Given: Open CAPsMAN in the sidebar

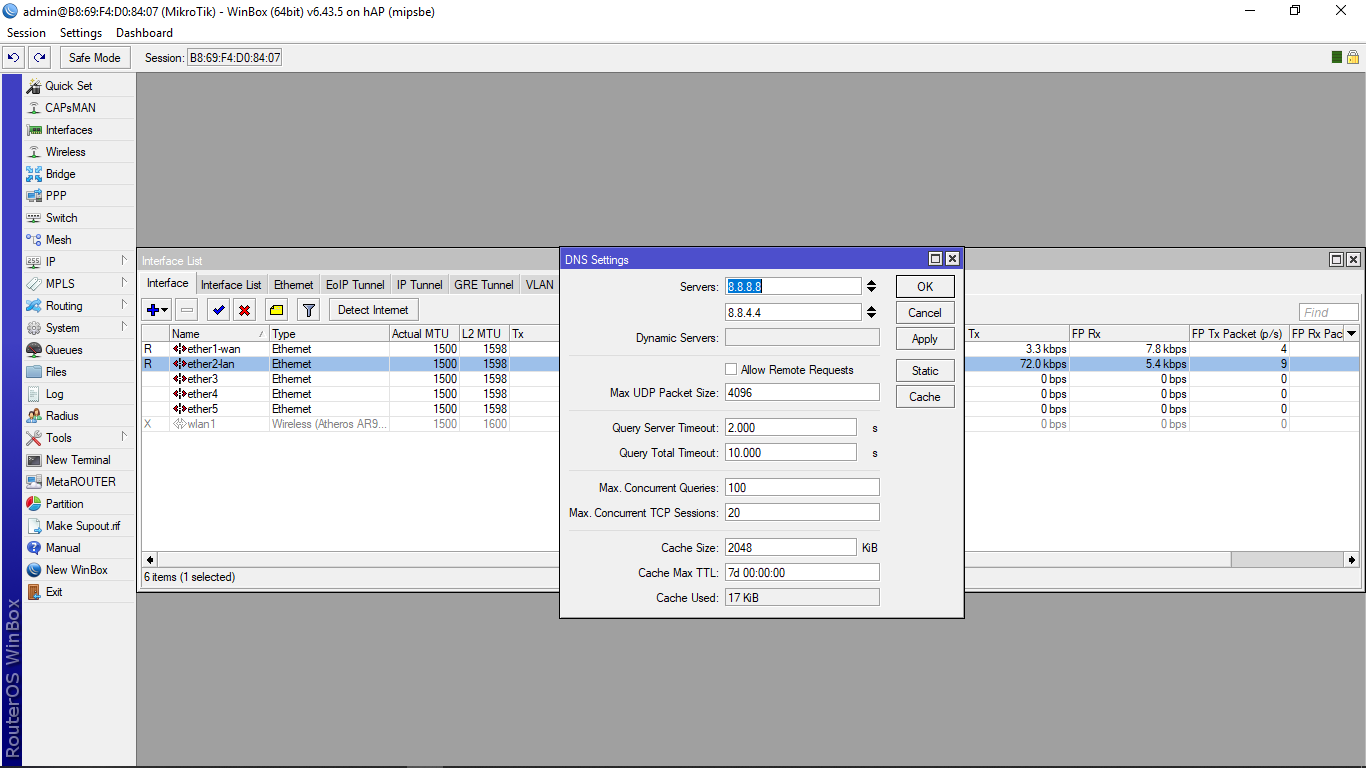Looking at the screenshot, I should coord(79,108).
